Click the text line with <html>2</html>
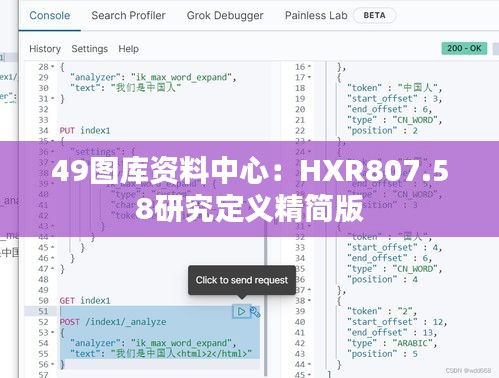The image size is (499, 378). click(x=161, y=354)
